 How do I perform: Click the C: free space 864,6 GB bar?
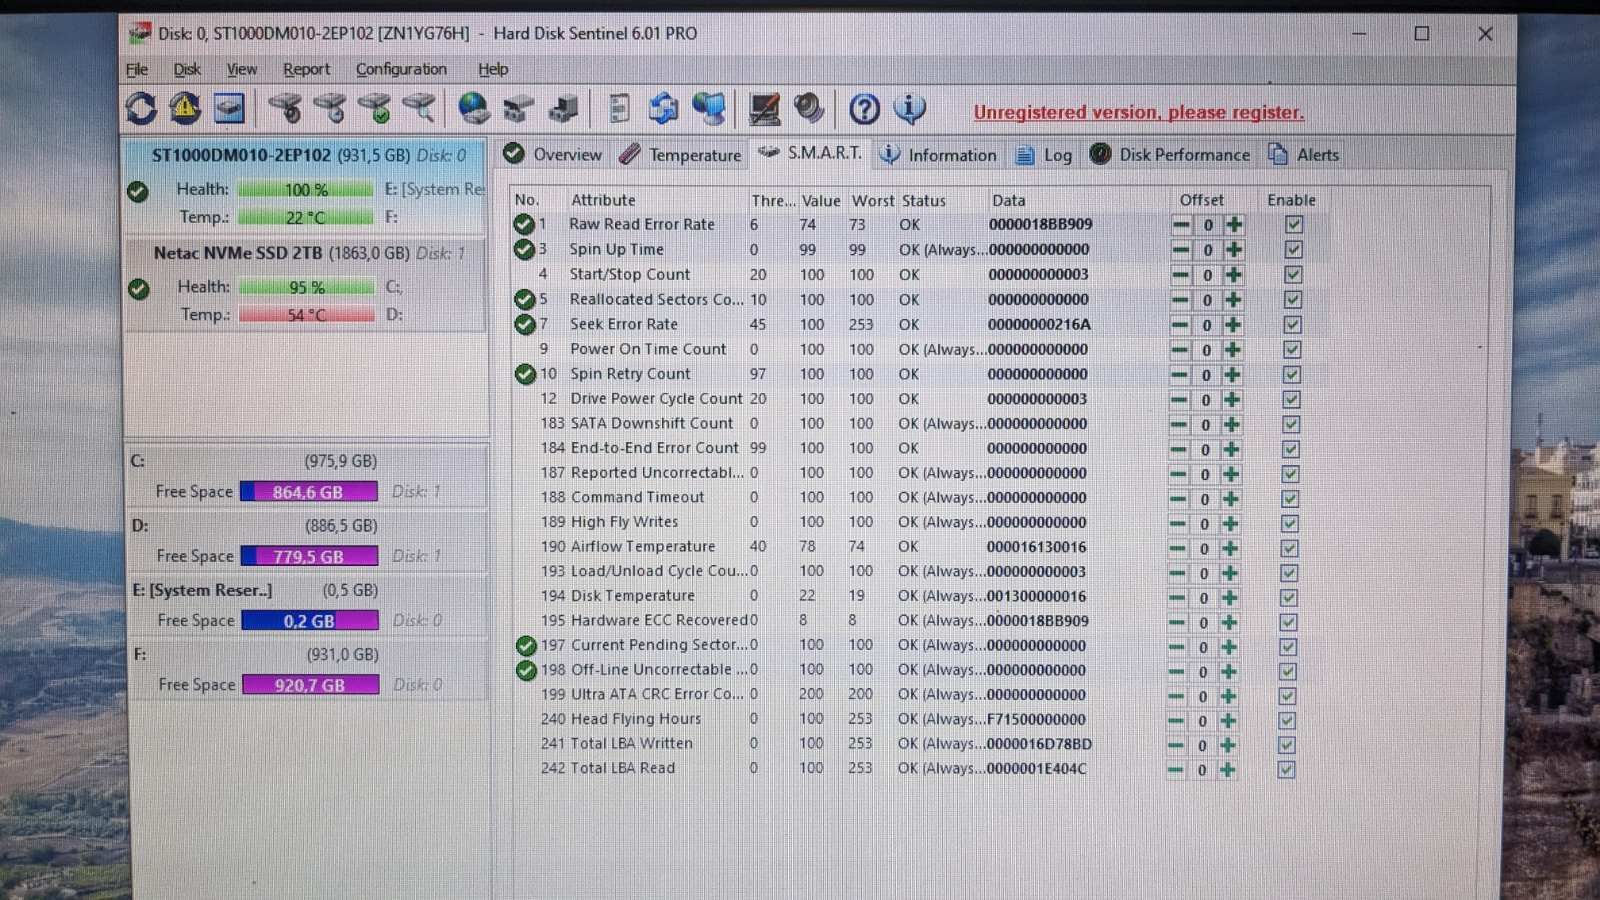[x=309, y=492]
